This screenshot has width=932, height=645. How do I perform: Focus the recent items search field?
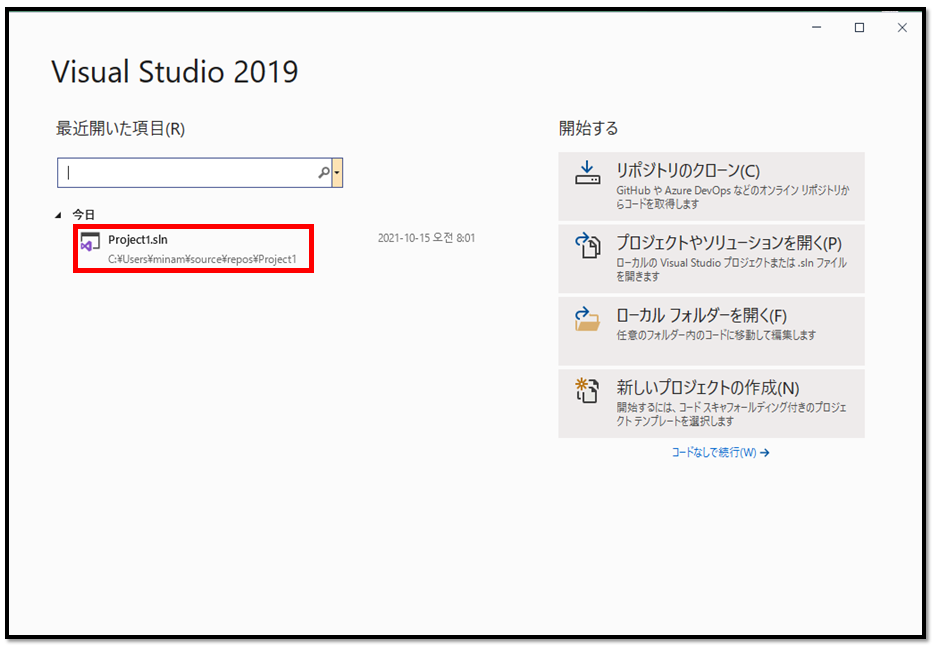194,172
